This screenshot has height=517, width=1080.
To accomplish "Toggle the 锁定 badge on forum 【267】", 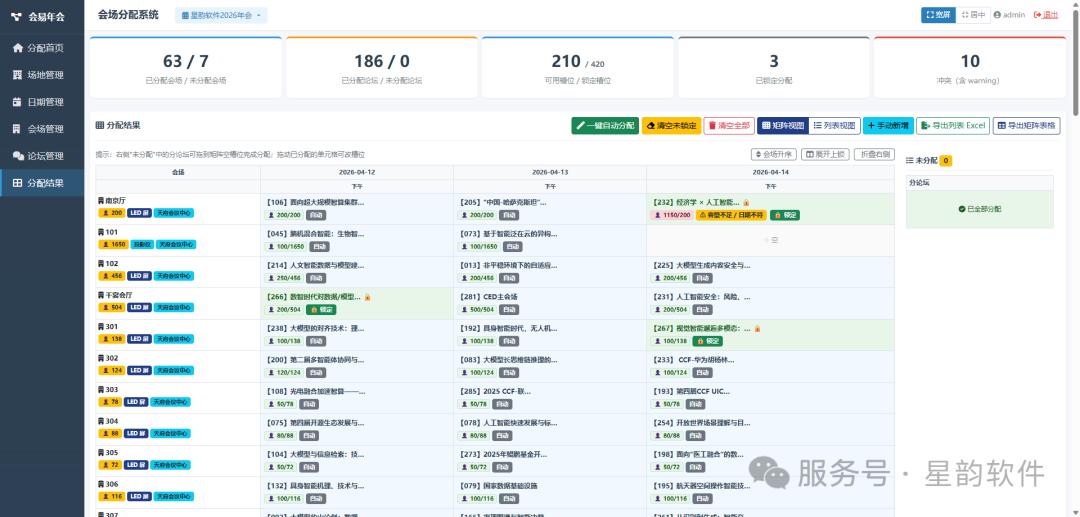I will tap(709, 341).
